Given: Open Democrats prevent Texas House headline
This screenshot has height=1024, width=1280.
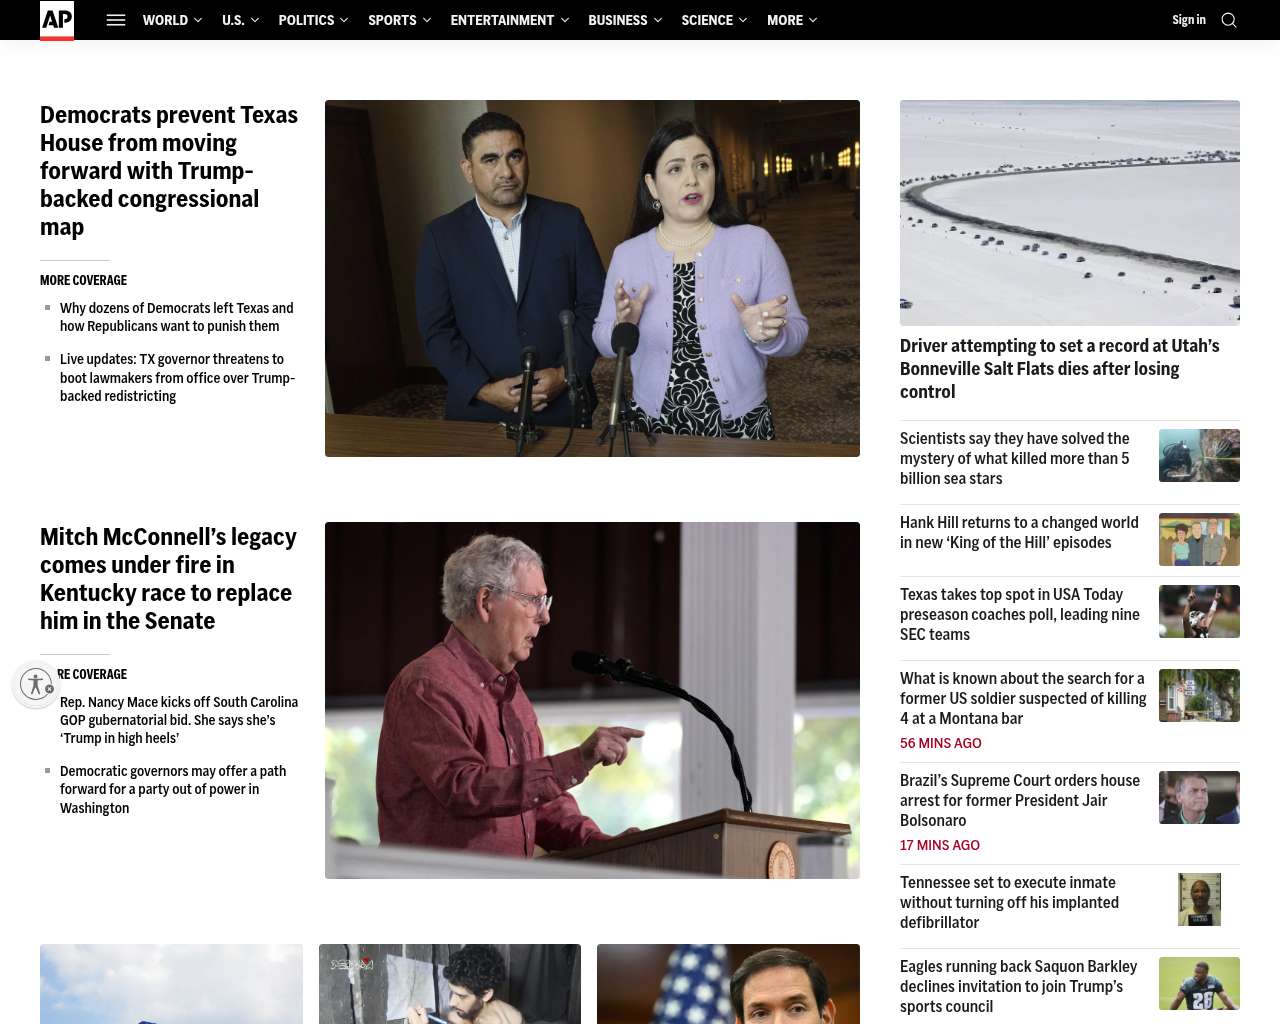Looking at the screenshot, I should [x=169, y=171].
